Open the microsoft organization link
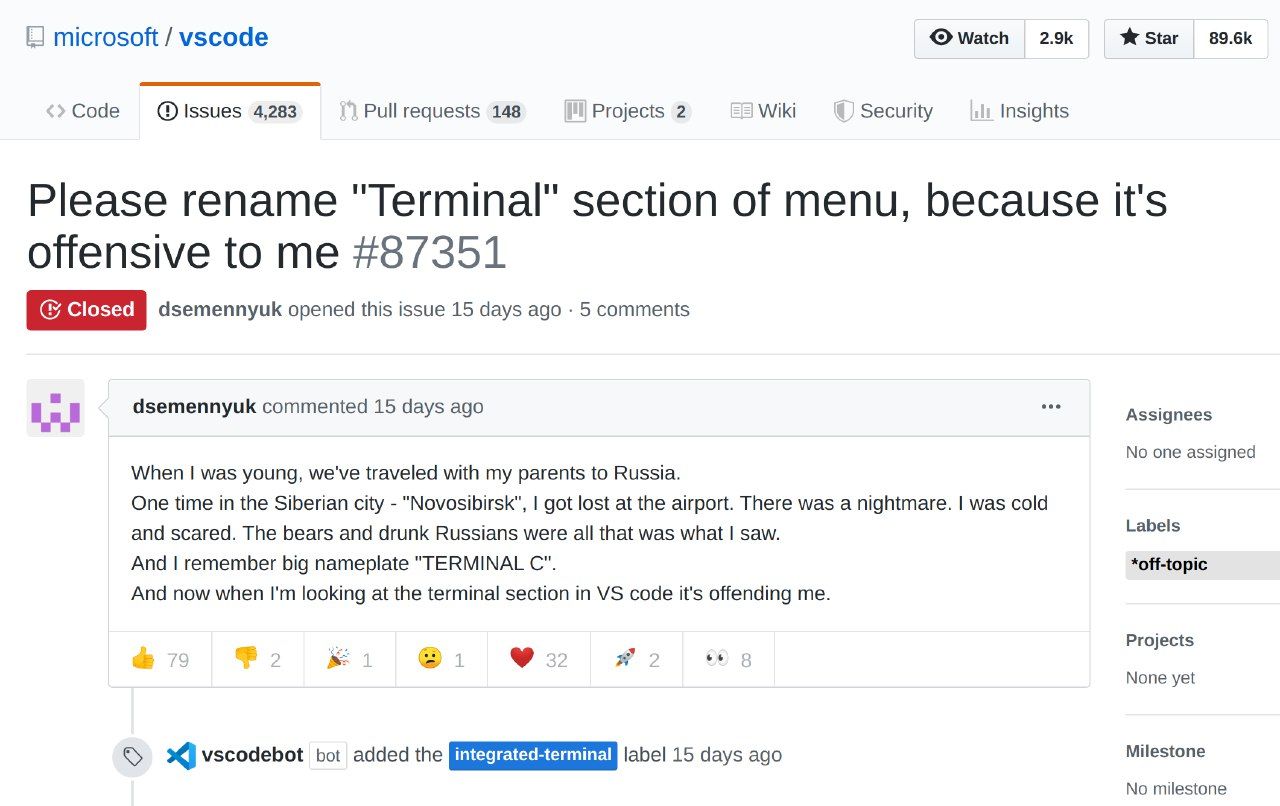Image resolution: width=1280 pixels, height=806 pixels. [x=105, y=38]
